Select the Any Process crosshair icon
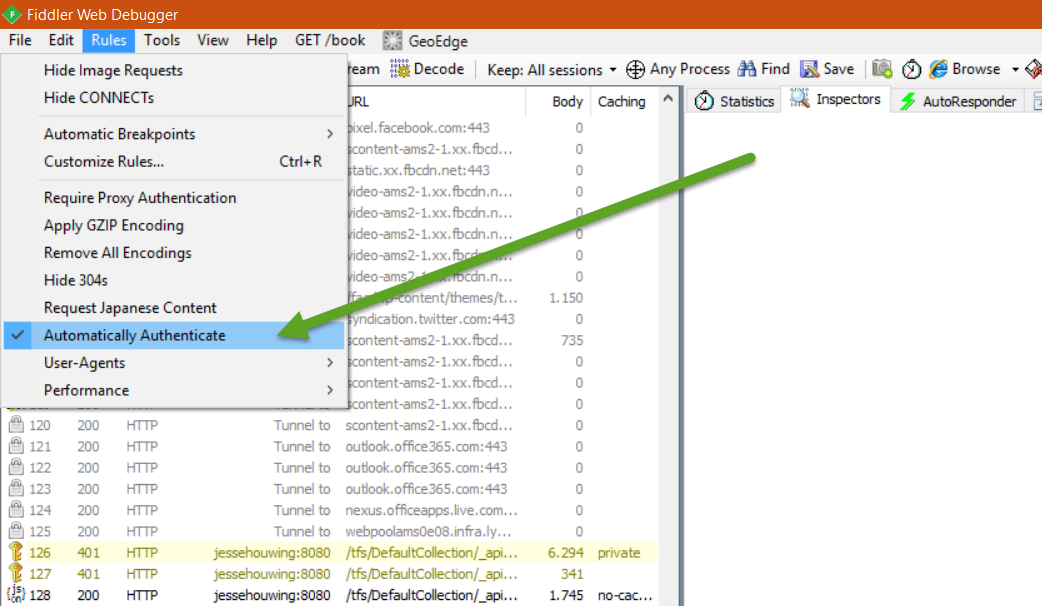The image size is (1042, 606). (x=635, y=69)
